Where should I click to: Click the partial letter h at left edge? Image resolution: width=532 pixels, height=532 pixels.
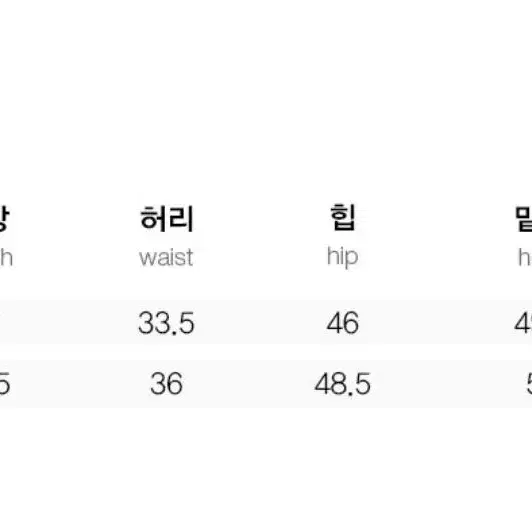6,258
